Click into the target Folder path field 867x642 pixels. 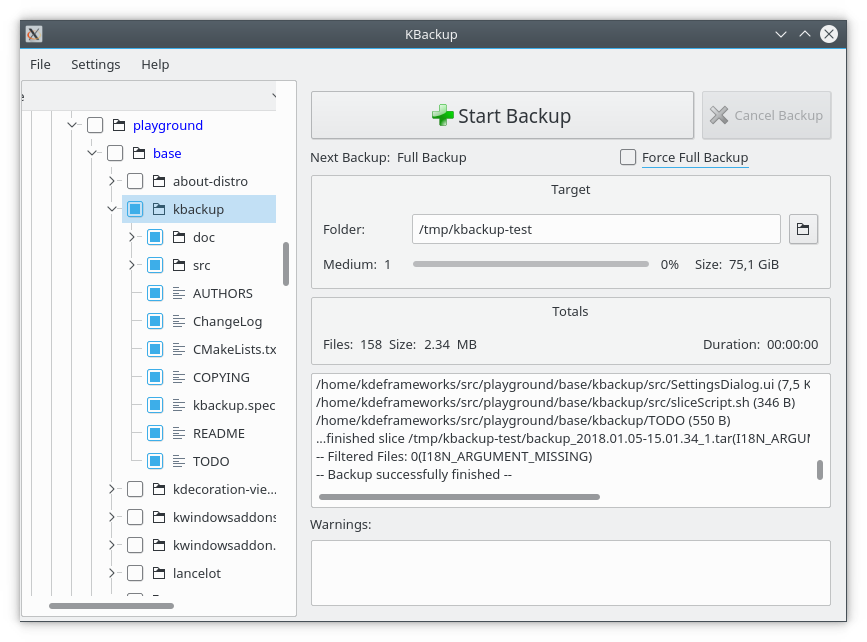[x=595, y=229]
